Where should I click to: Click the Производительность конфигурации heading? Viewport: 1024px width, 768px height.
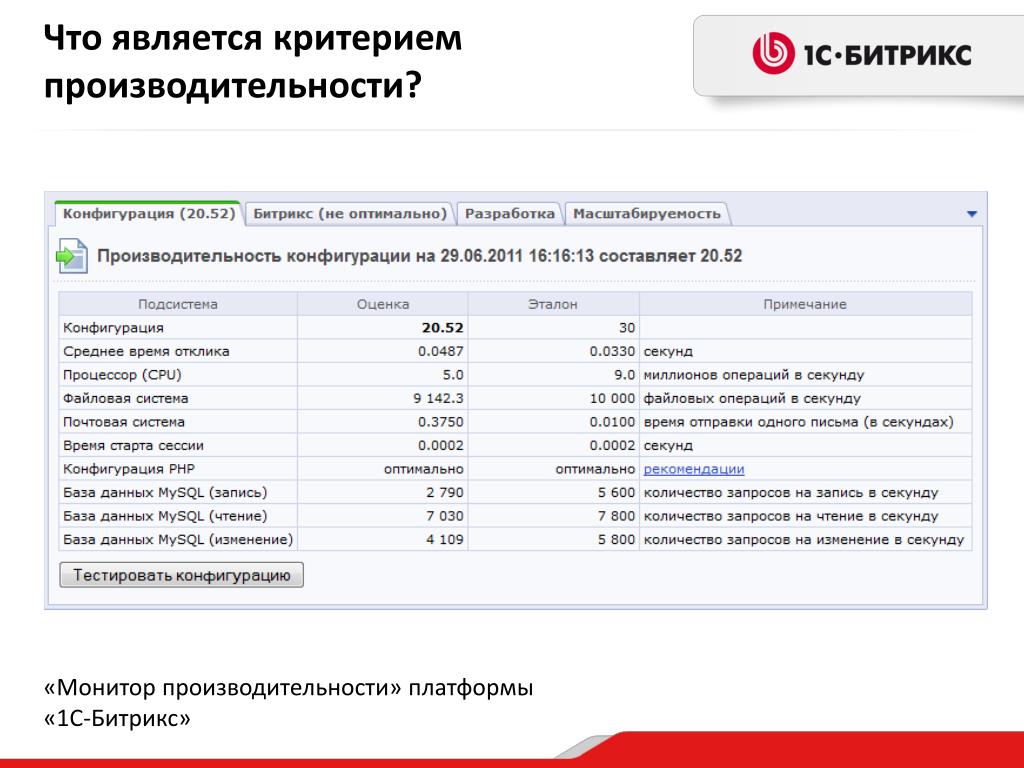click(419, 255)
